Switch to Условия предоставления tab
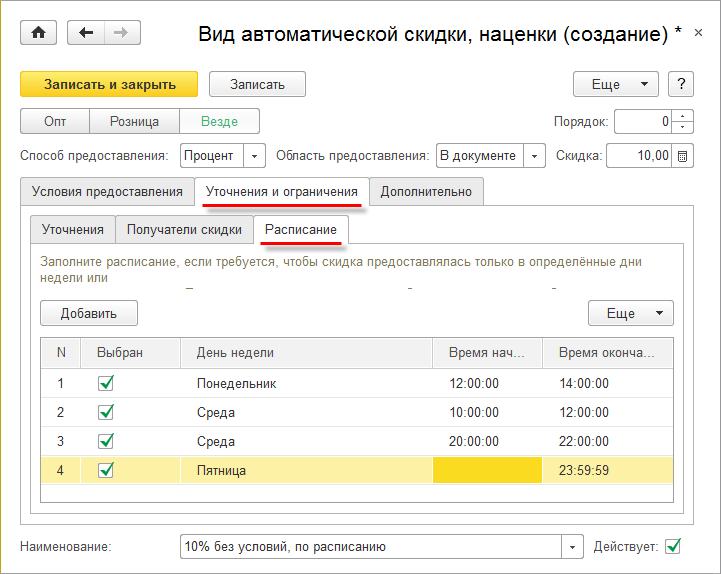Image resolution: width=721 pixels, height=574 pixels. (107, 191)
